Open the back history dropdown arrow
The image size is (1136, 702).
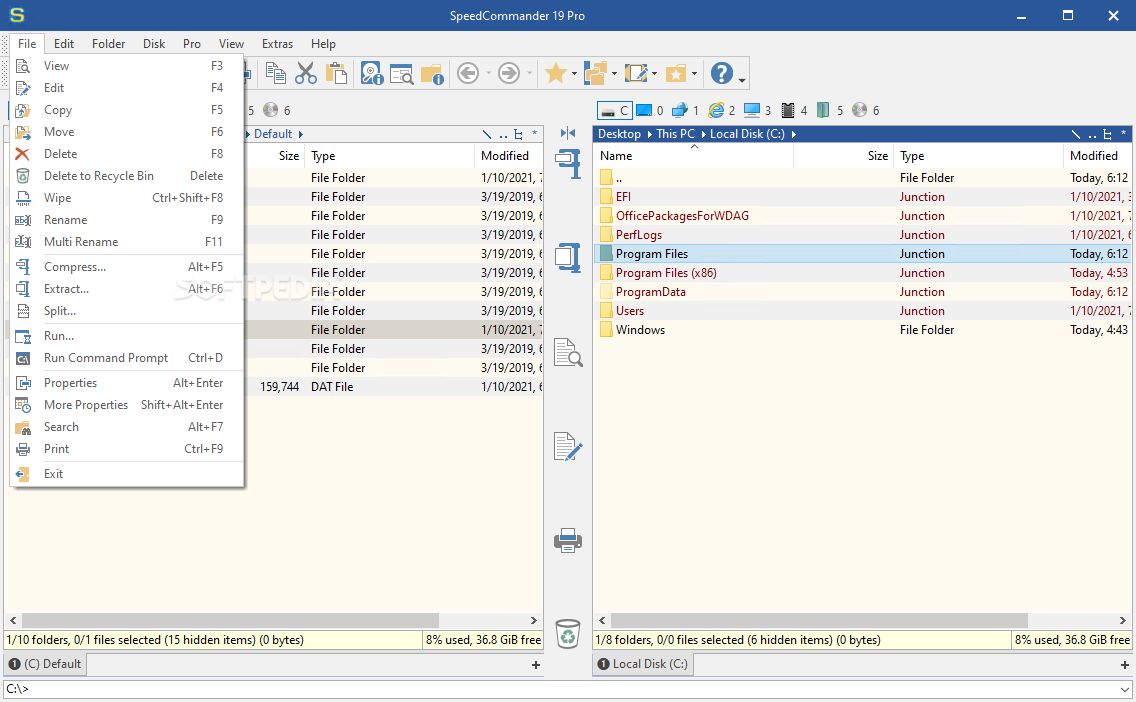[x=488, y=73]
